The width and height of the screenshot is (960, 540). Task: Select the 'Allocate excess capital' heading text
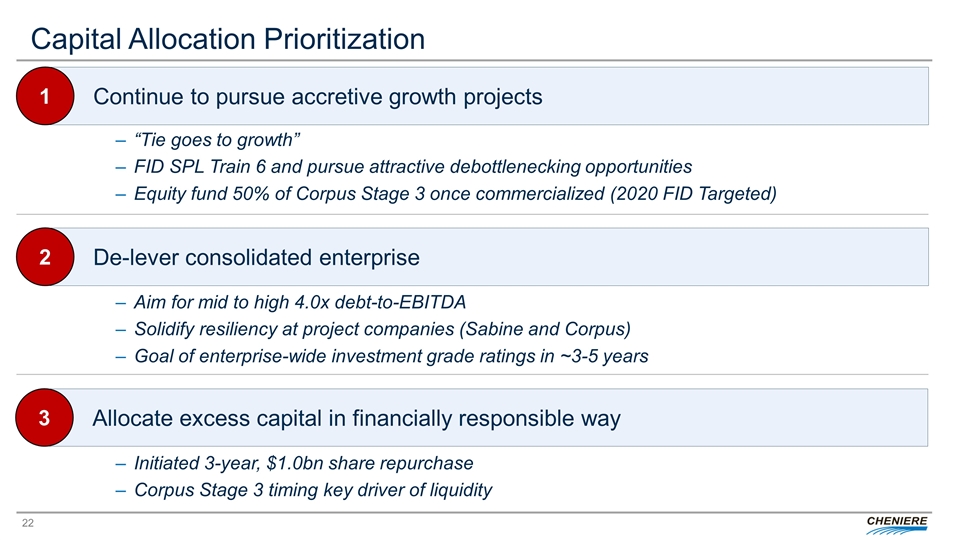point(356,419)
